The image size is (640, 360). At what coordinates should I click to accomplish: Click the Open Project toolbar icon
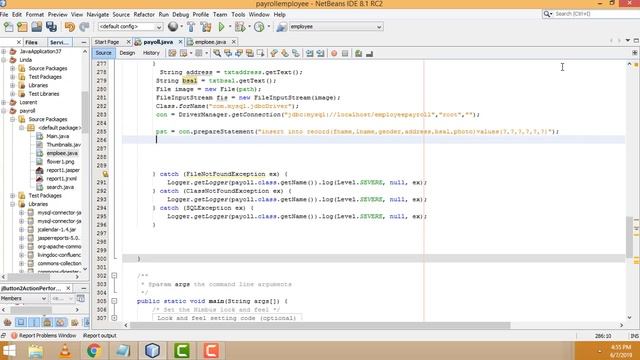pos(37,27)
